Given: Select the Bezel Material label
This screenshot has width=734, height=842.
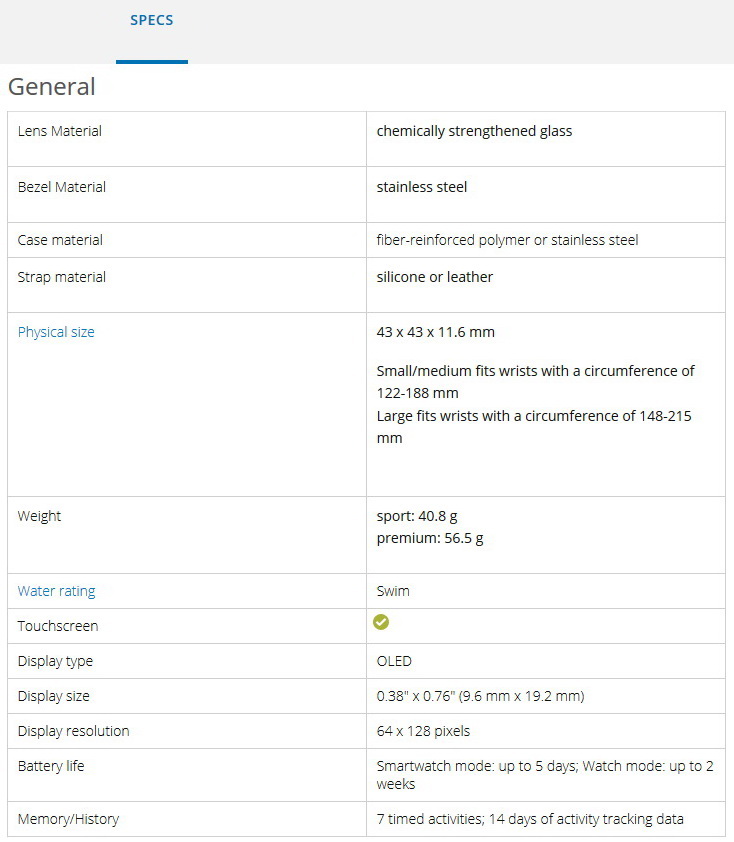Looking at the screenshot, I should pyautogui.click(x=62, y=187).
